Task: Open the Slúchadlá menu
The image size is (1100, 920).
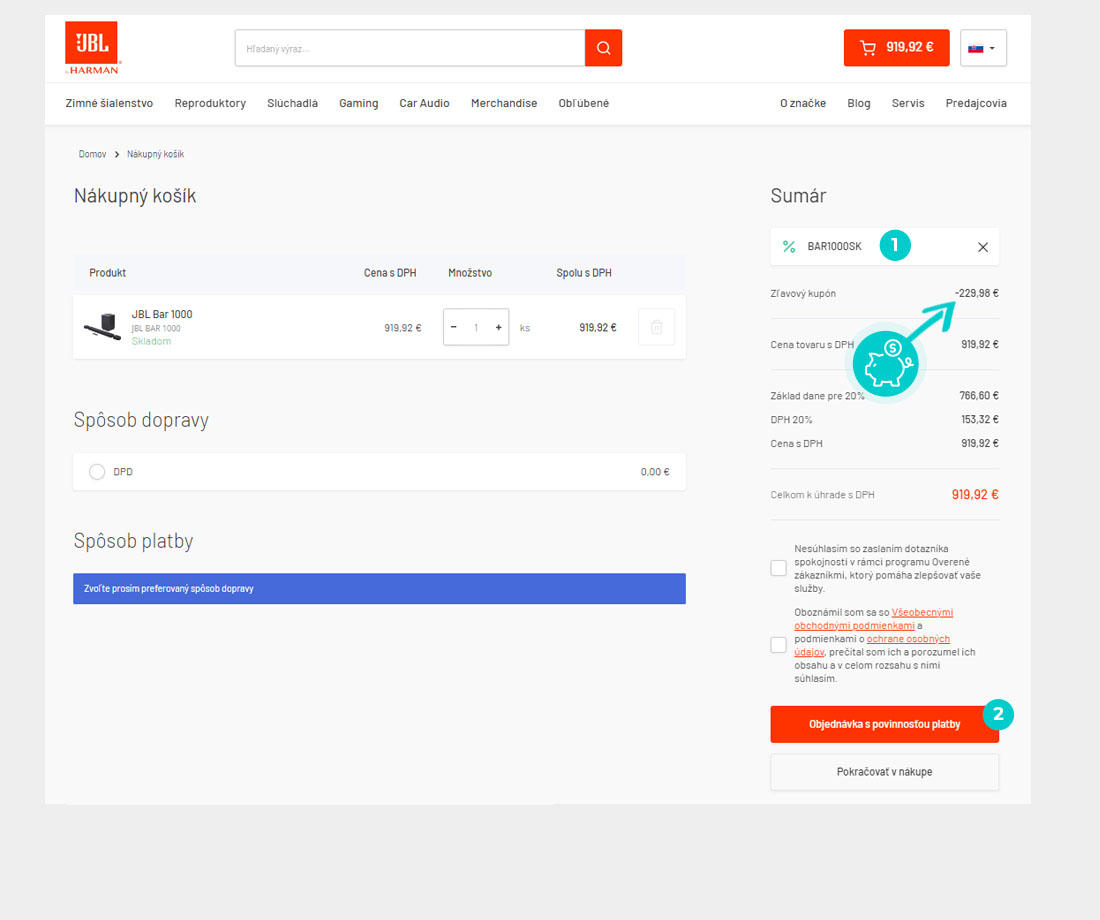Action: tap(293, 103)
